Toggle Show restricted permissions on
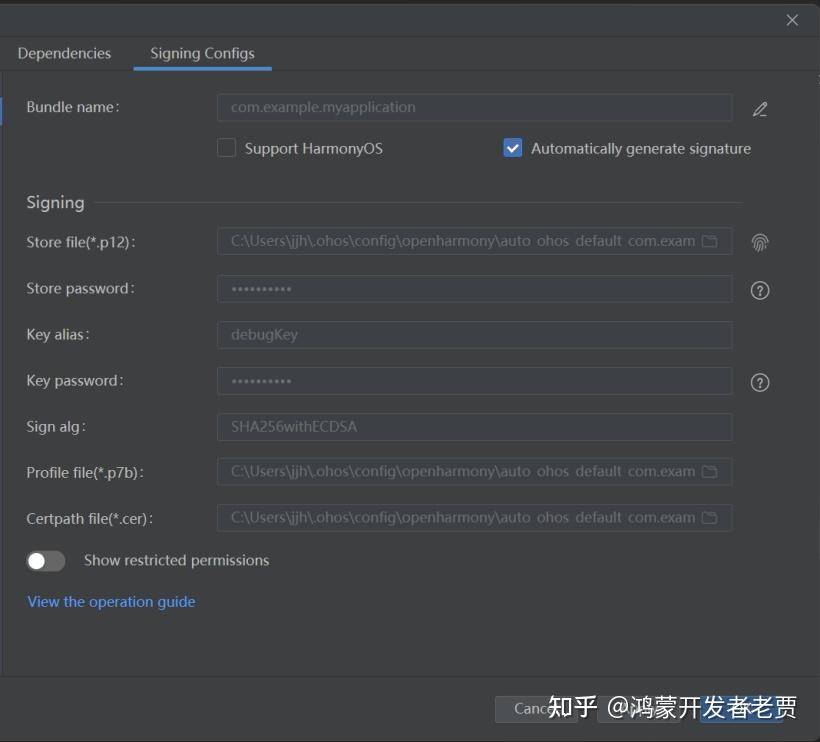820x742 pixels. pos(46,561)
